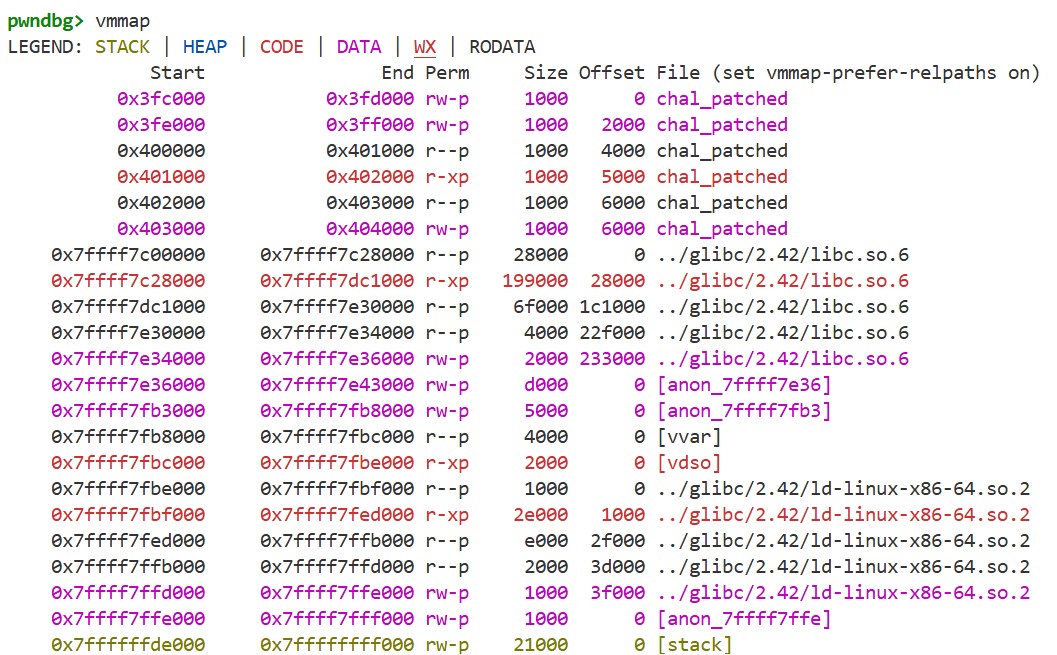Select the STACK legend label

click(x=122, y=46)
